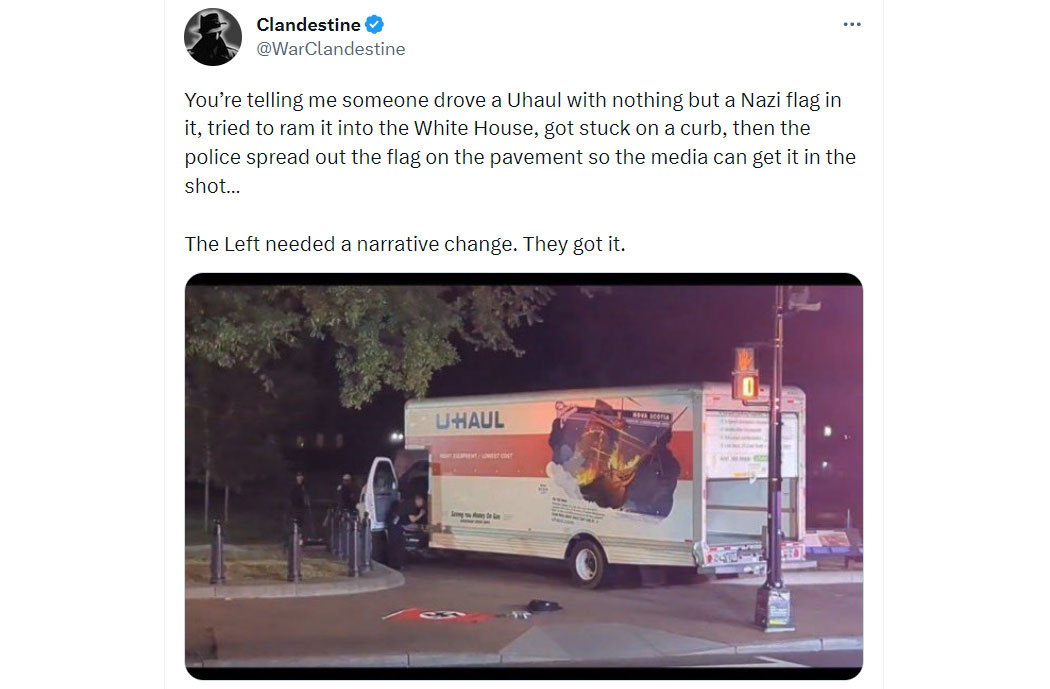Click the sticker-covered base of signal pole
Image resolution: width=1050 pixels, height=689 pixels.
coord(774,609)
